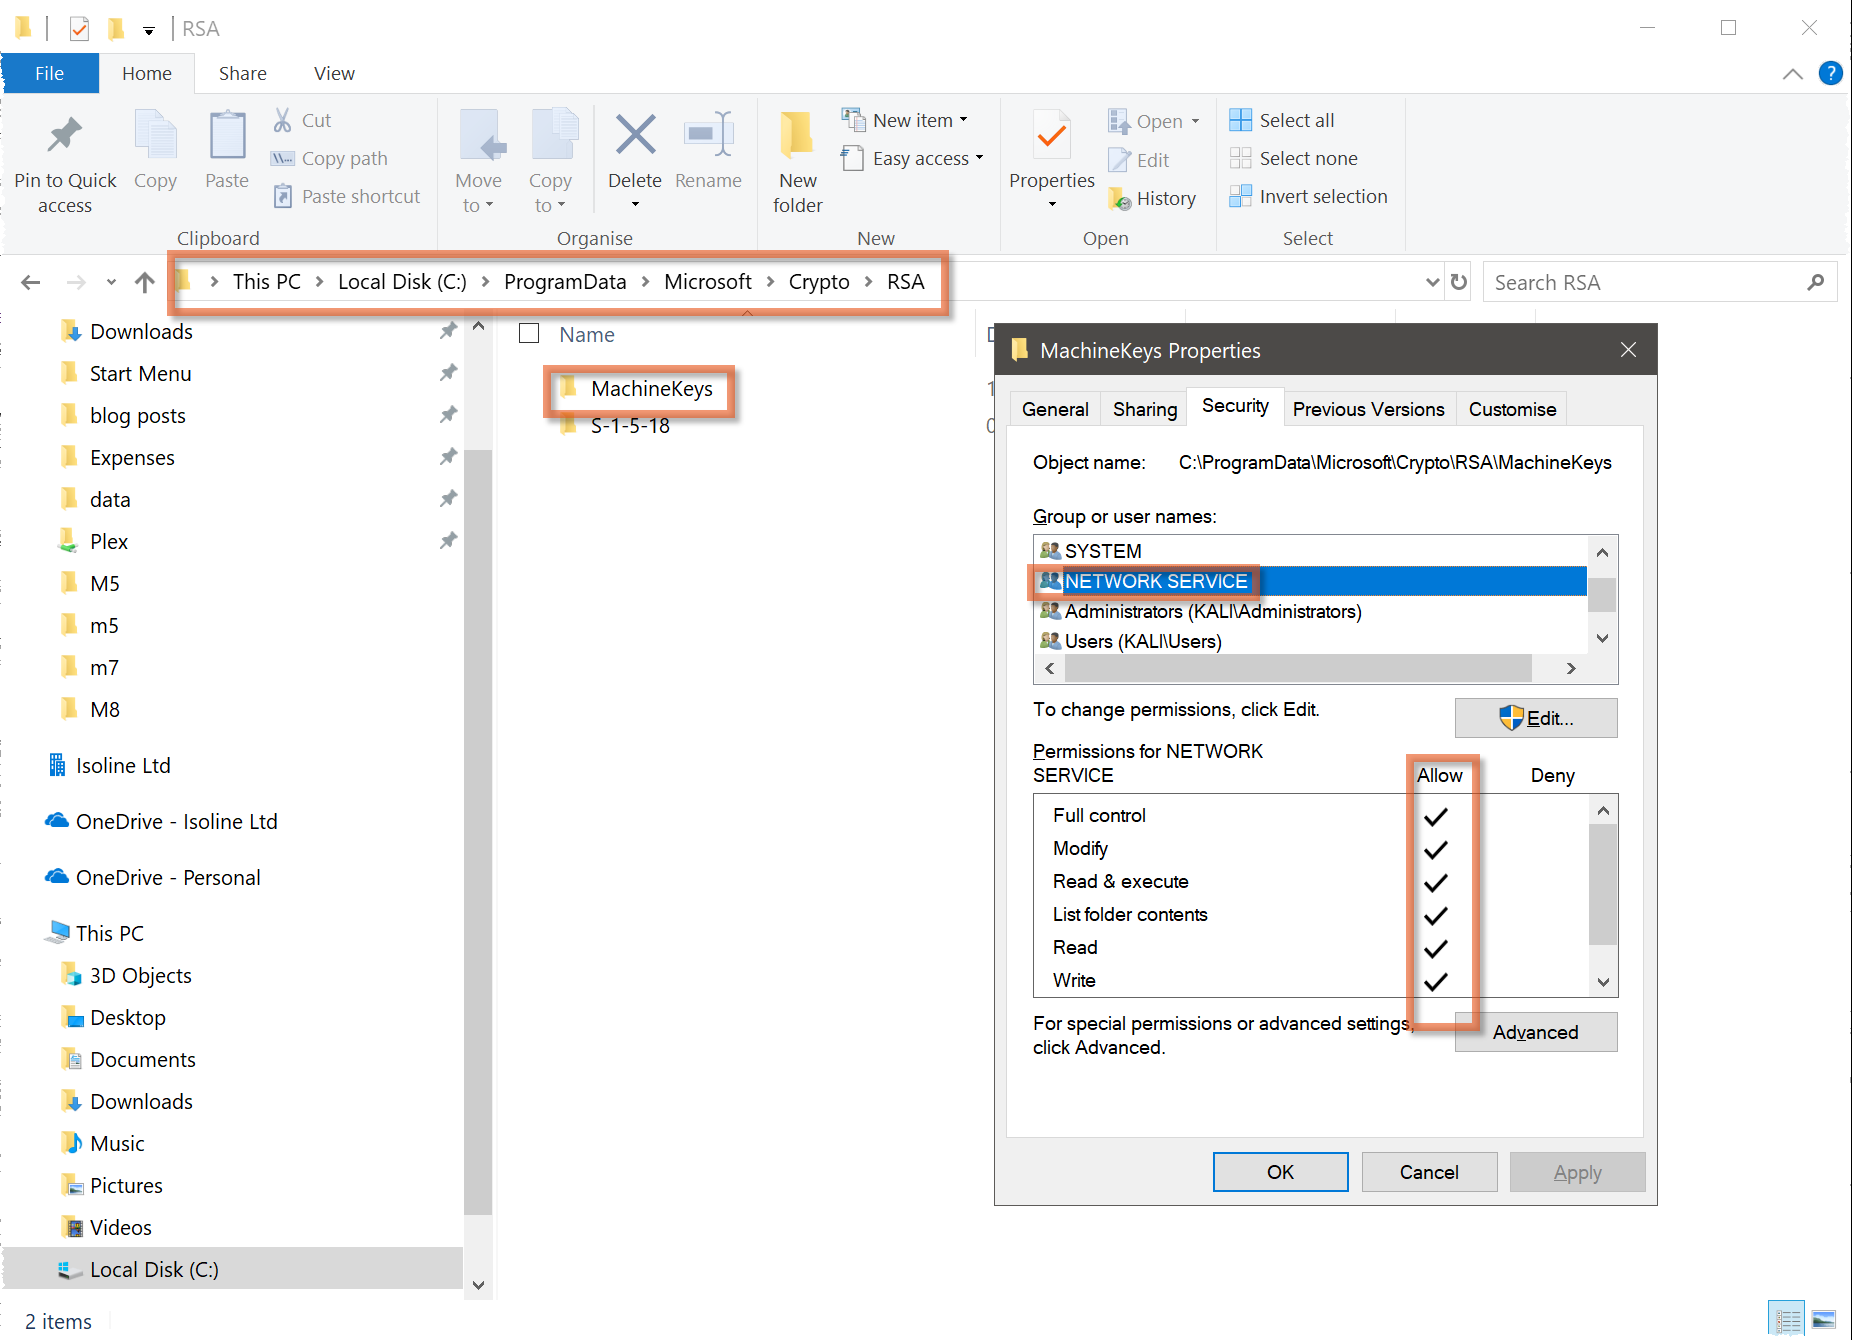
Task: Click Edit in the Open group
Action: tap(1139, 160)
